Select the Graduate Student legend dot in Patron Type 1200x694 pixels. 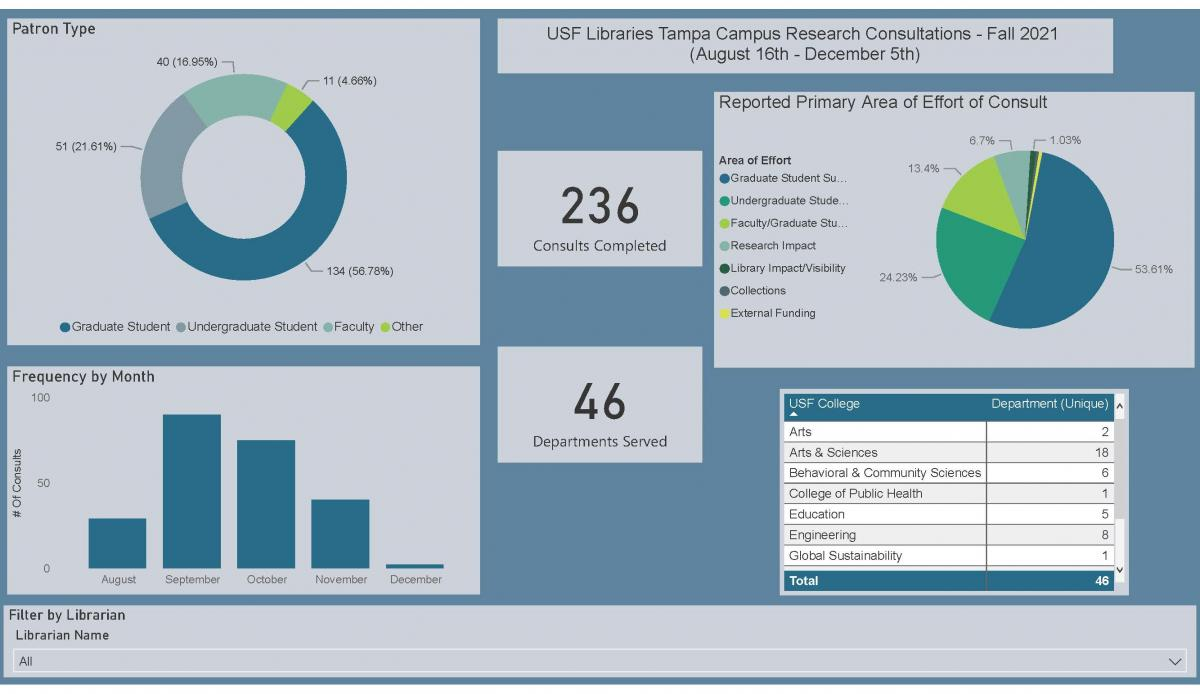(65, 327)
